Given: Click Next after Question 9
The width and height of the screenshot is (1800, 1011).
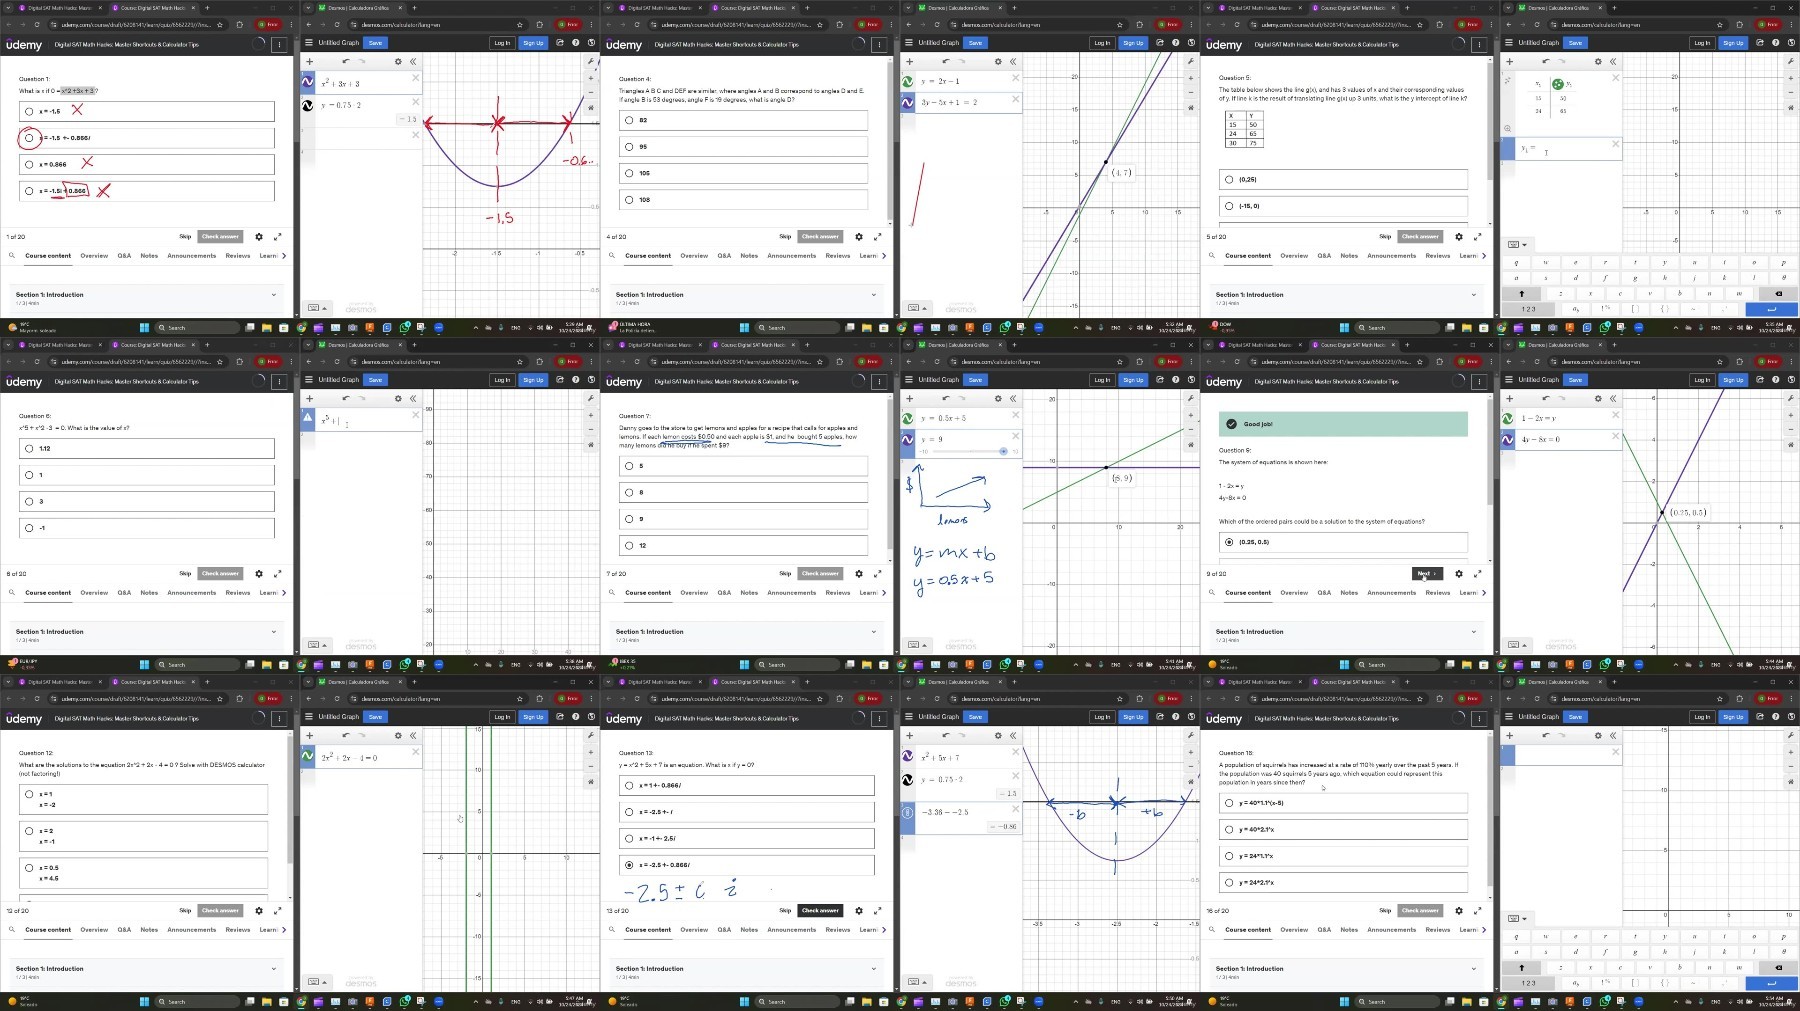Looking at the screenshot, I should click(x=1427, y=574).
